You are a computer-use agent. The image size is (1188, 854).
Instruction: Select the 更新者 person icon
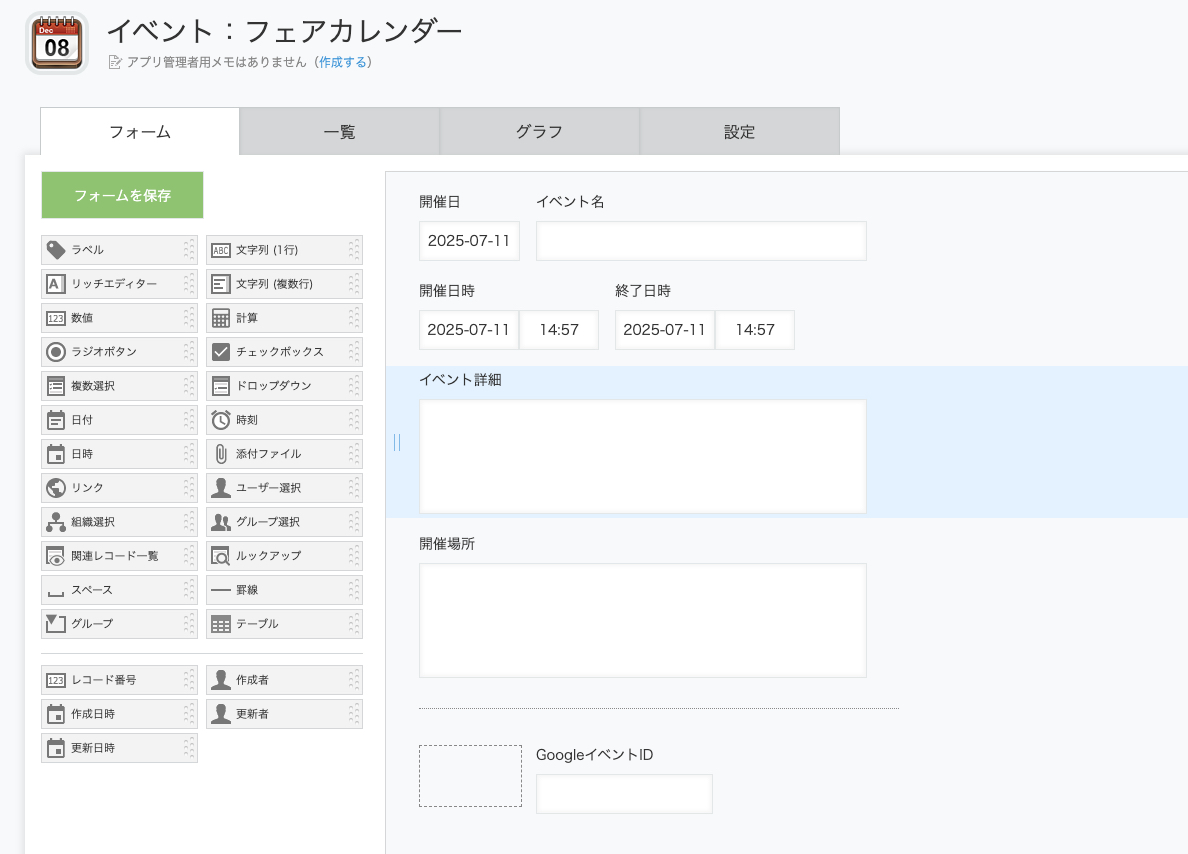[220, 714]
